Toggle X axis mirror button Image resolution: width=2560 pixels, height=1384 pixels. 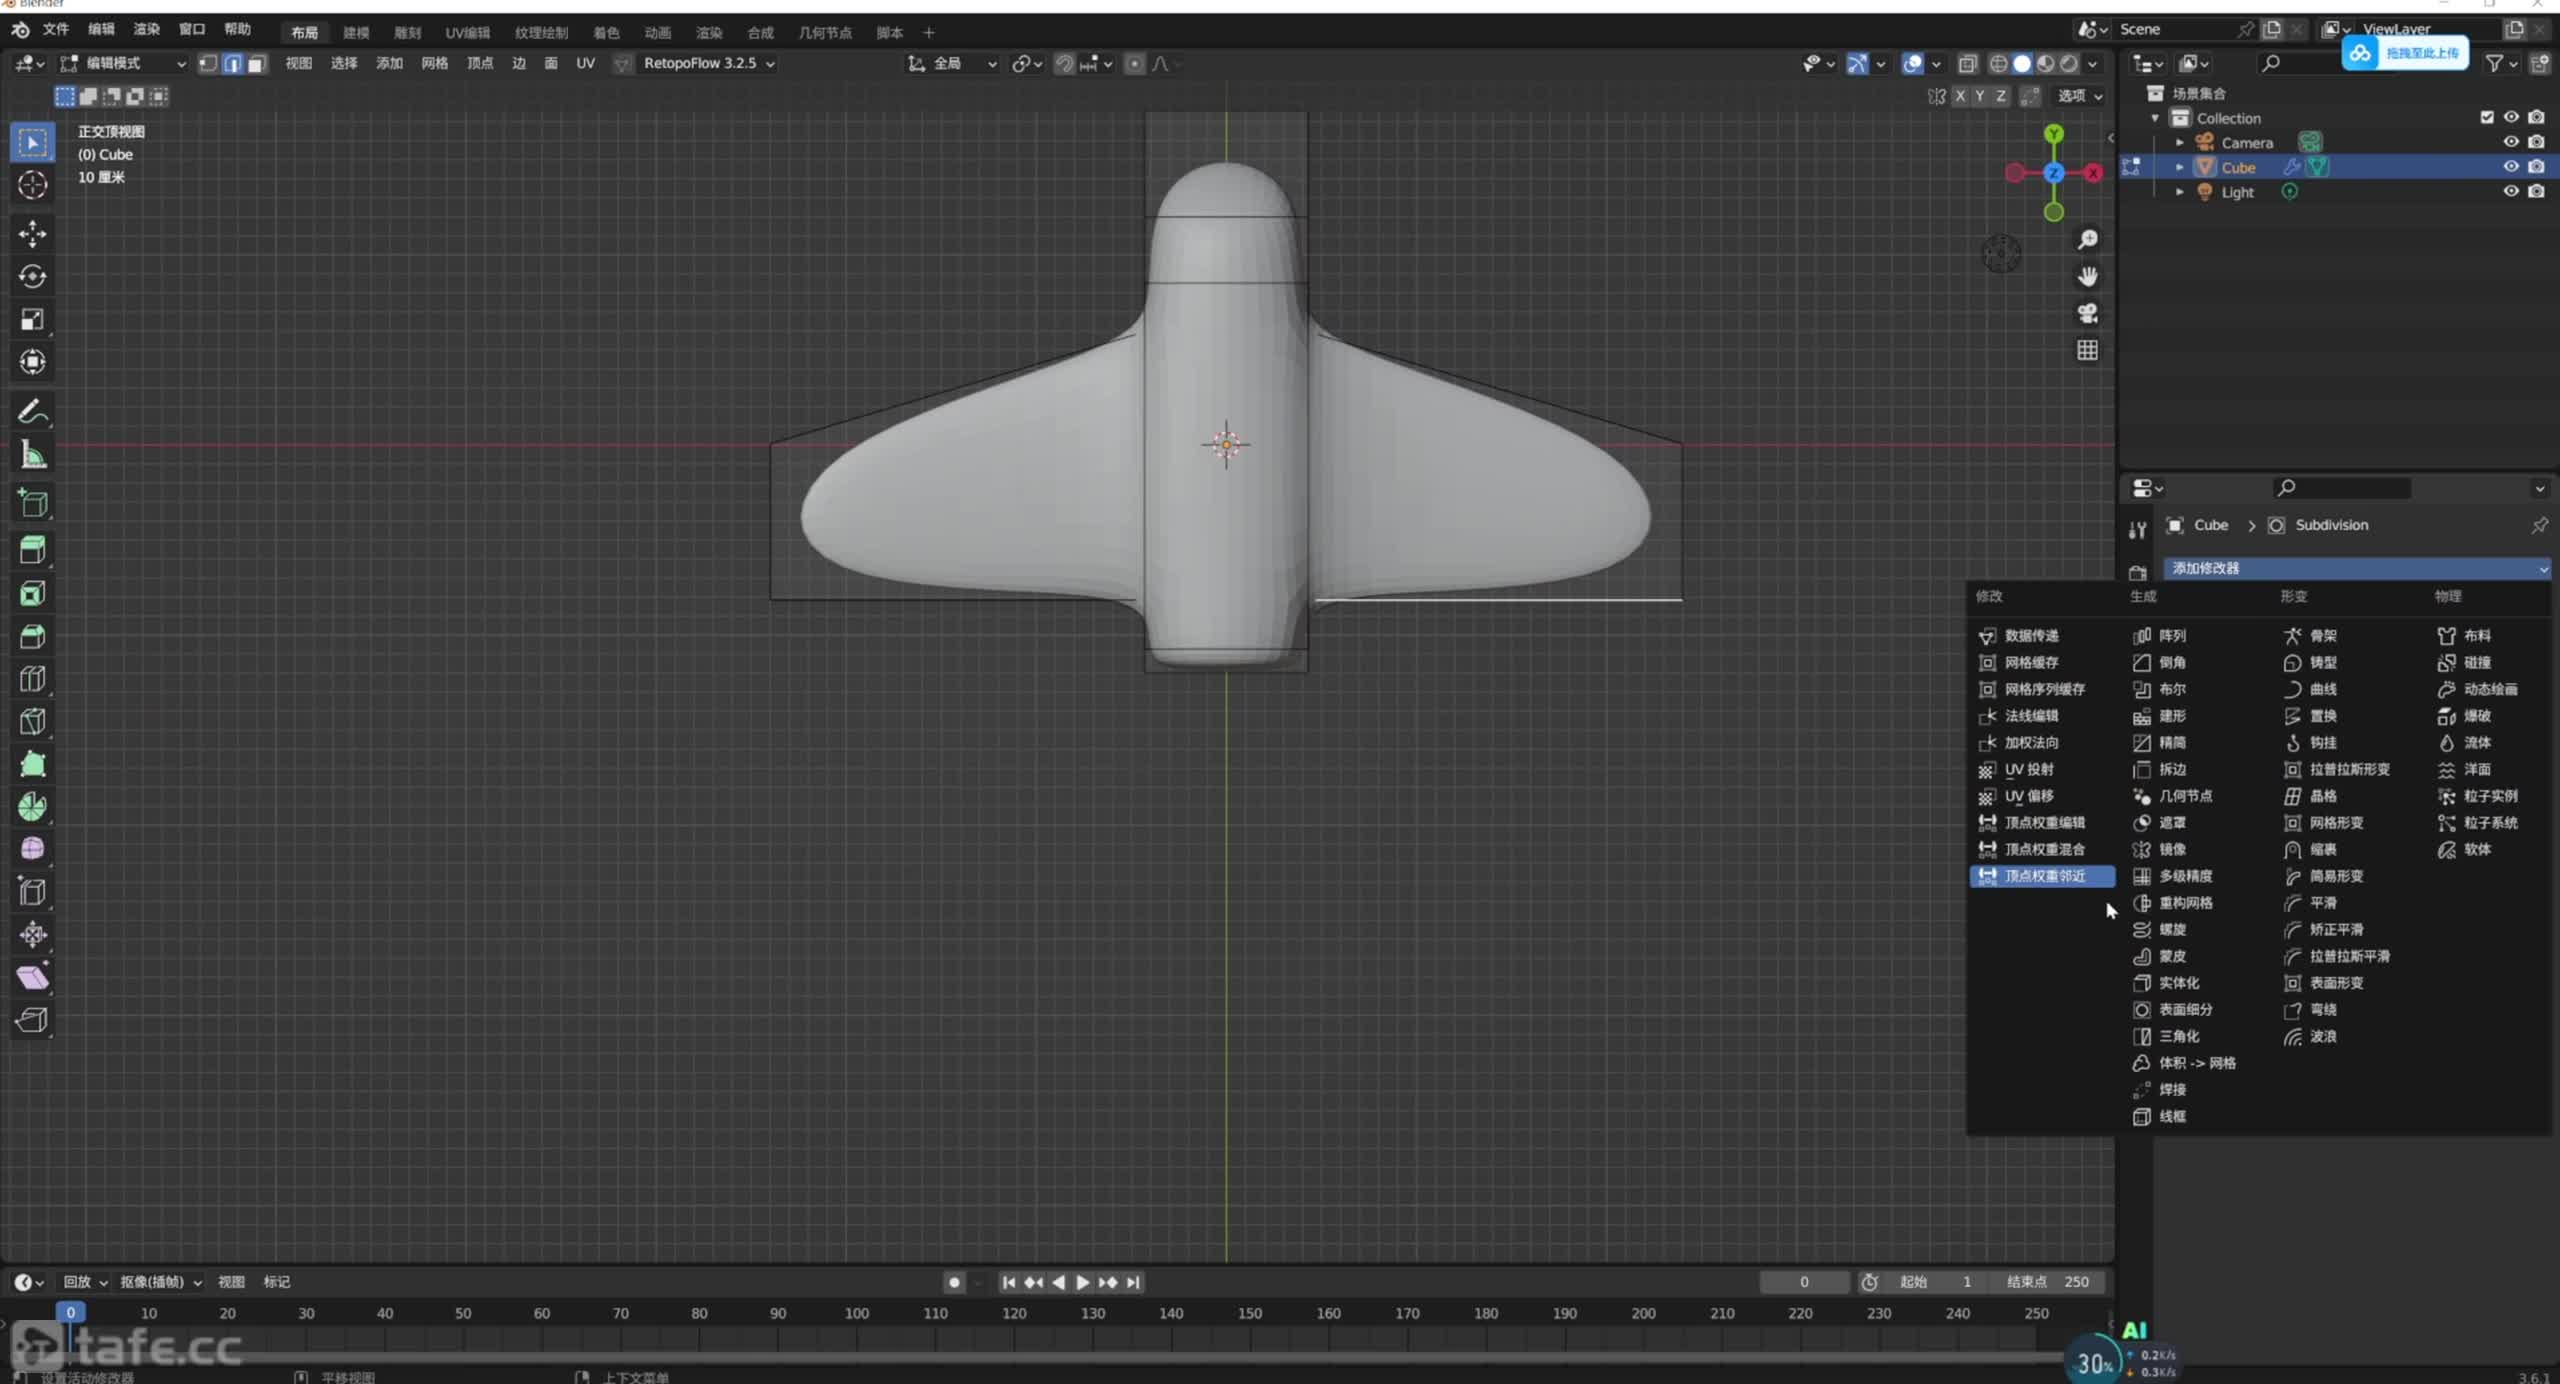[1960, 96]
